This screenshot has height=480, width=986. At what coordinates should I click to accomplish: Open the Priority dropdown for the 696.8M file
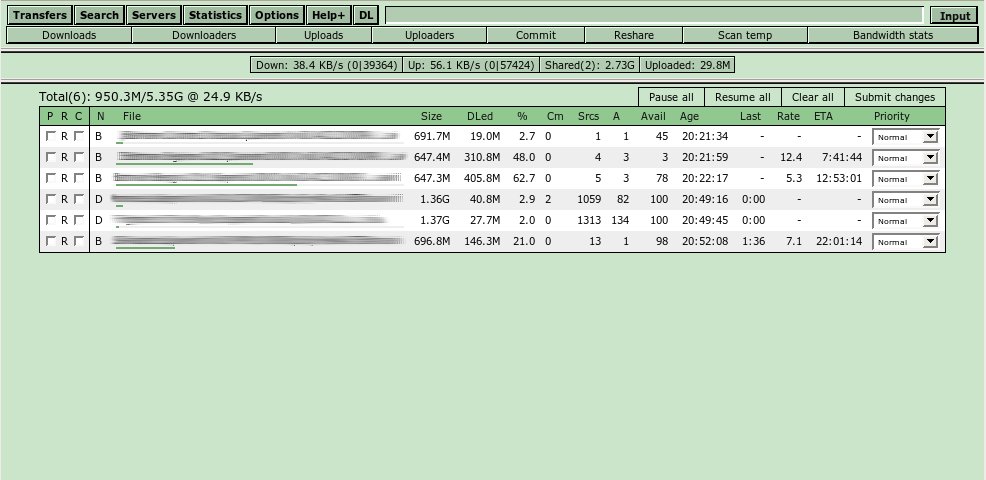point(905,241)
